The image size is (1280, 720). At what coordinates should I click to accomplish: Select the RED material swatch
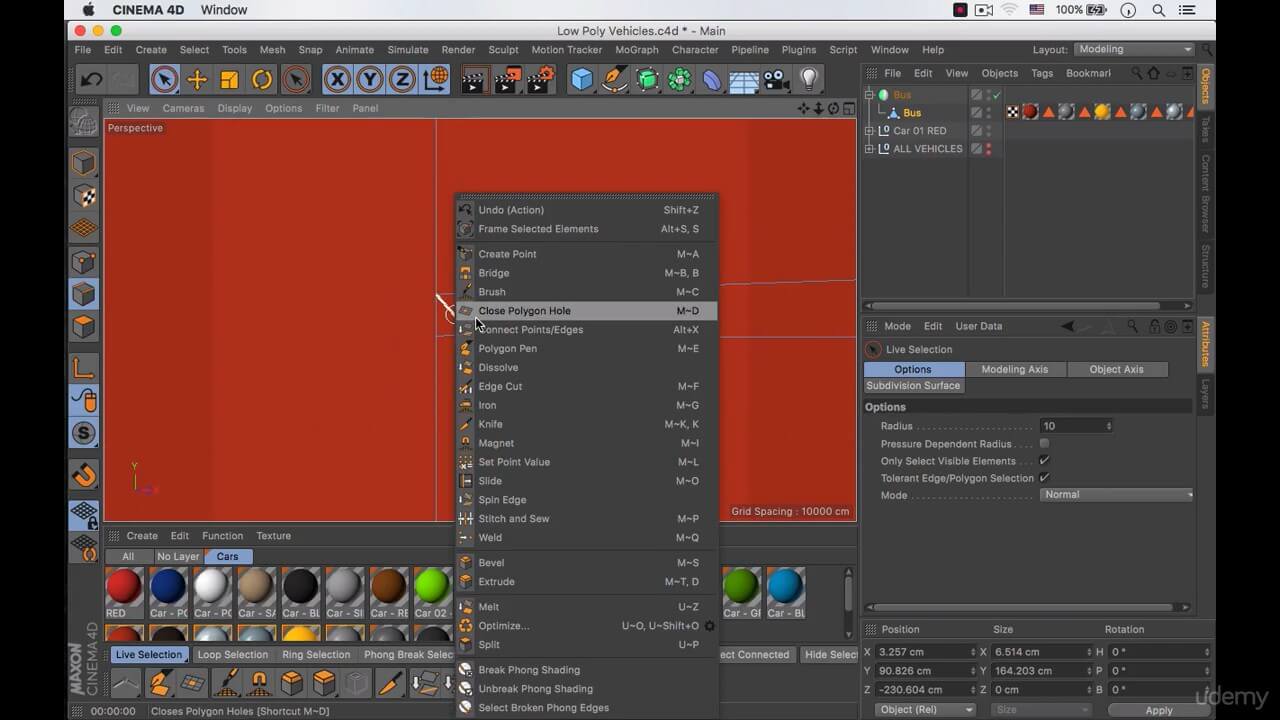click(x=124, y=587)
